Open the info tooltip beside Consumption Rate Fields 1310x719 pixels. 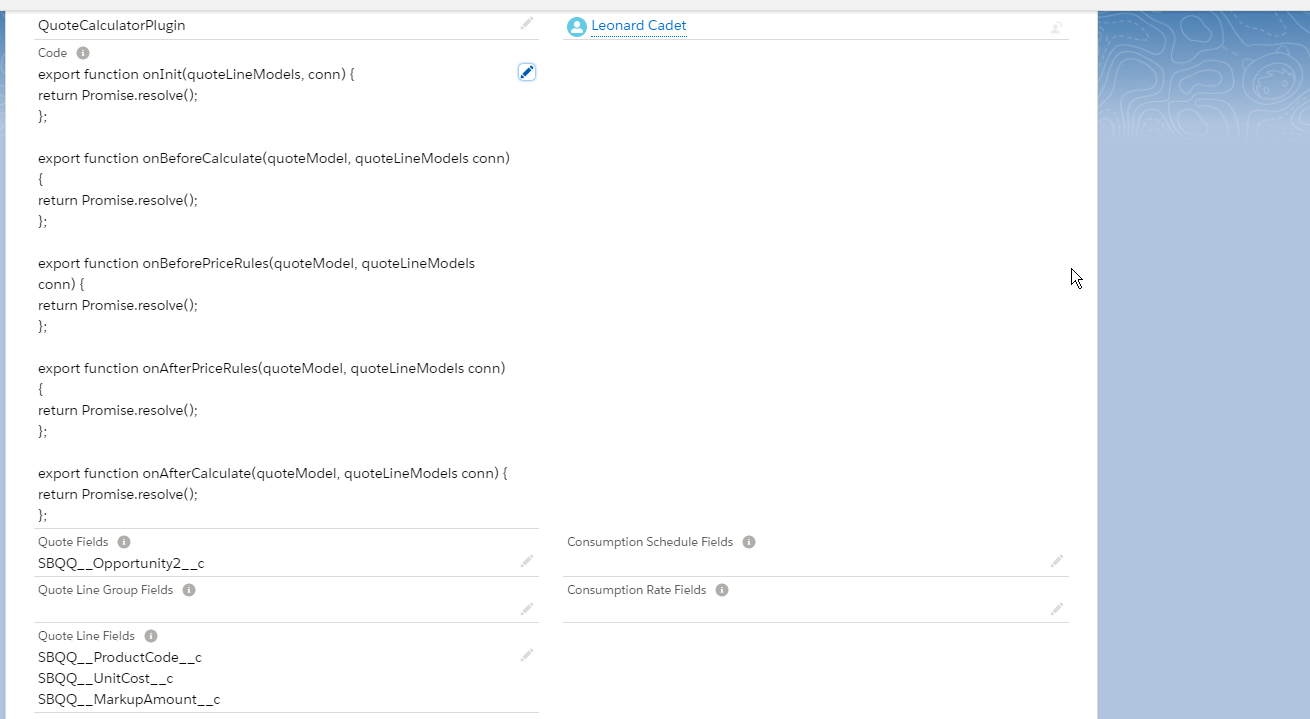[721, 589]
